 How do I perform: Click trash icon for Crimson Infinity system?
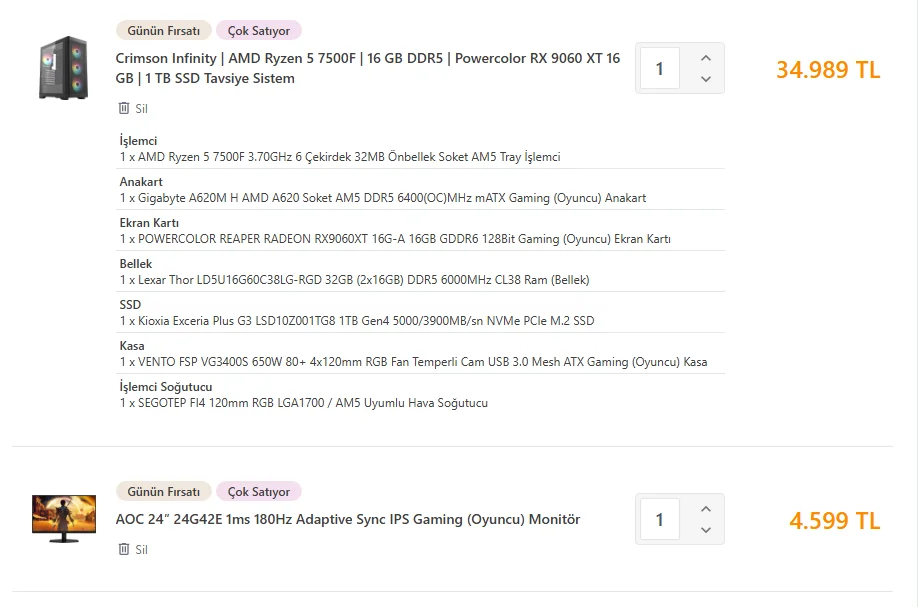(x=124, y=108)
